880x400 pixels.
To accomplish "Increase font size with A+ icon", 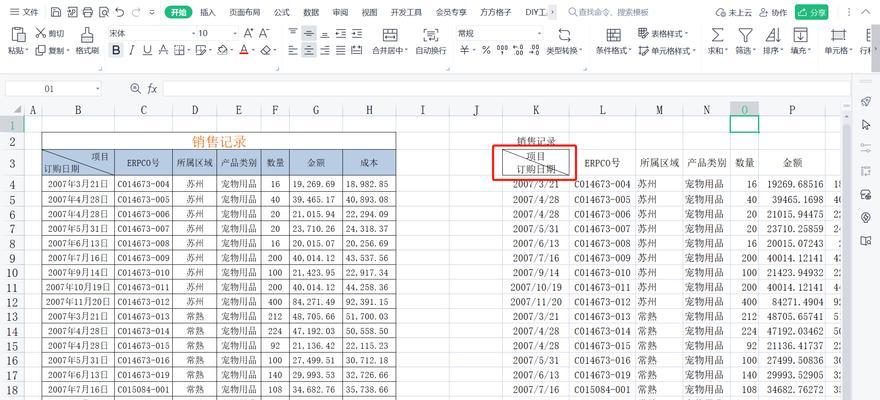I will pos(249,34).
